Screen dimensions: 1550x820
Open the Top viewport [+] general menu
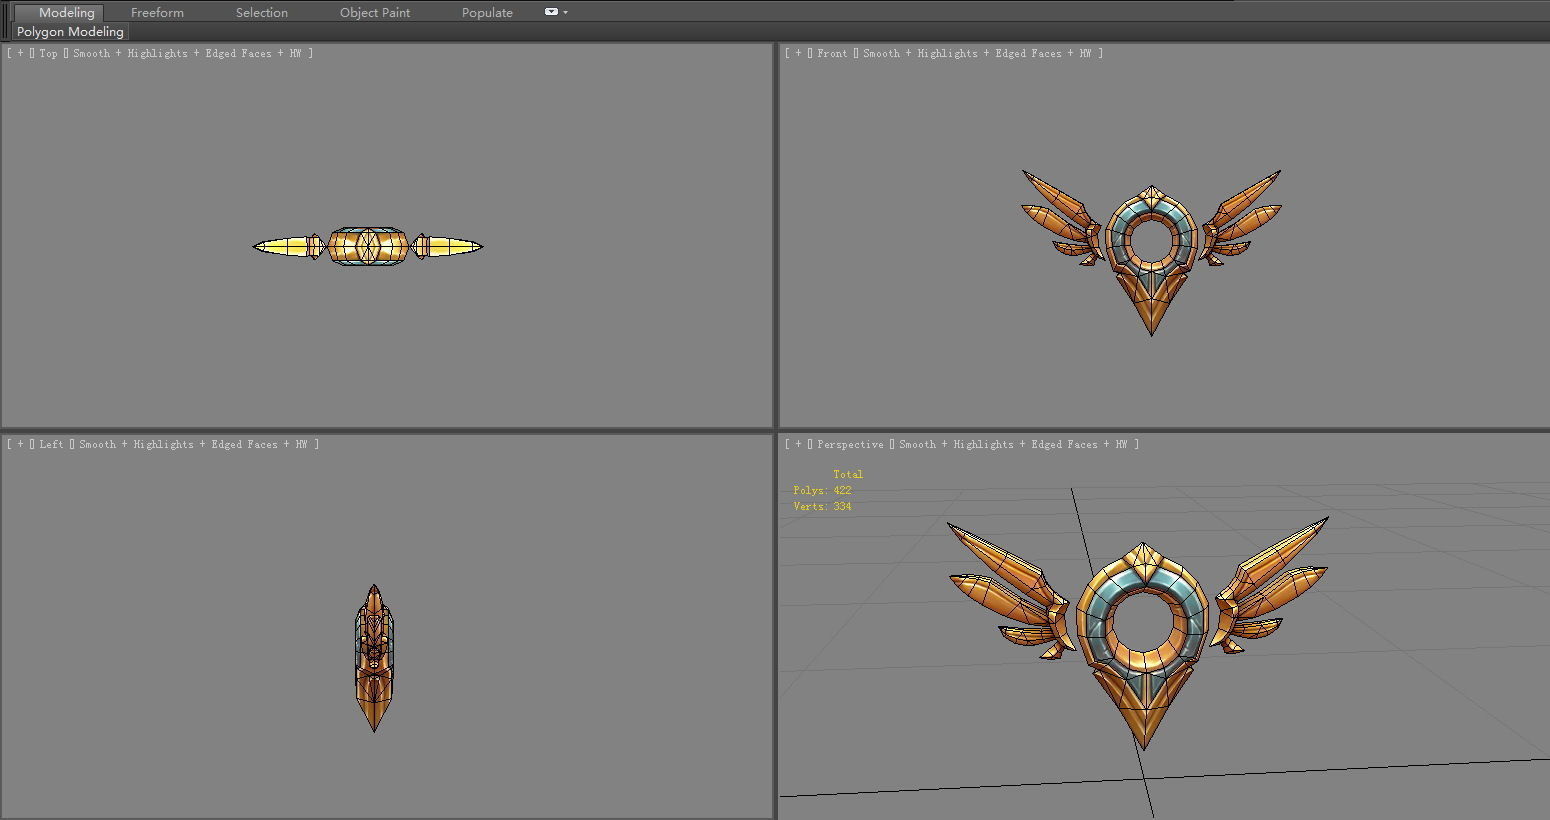pyautogui.click(x=21, y=53)
